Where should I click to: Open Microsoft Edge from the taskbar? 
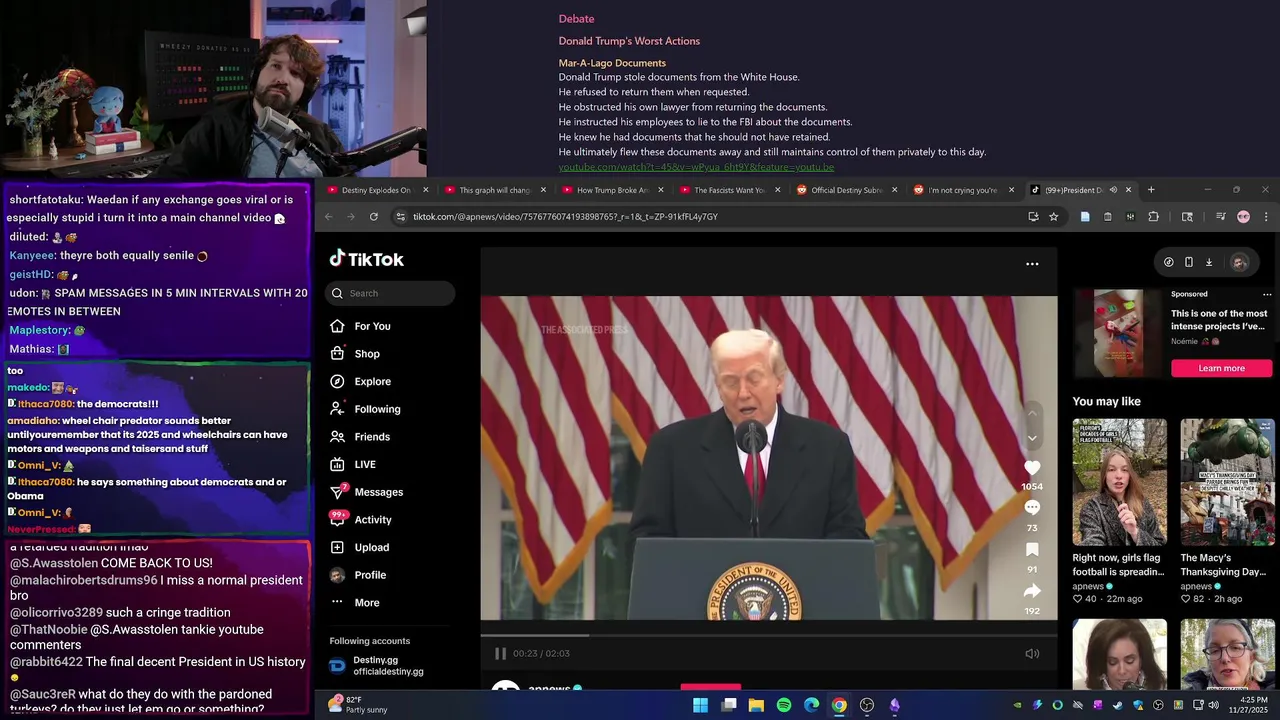click(x=811, y=705)
